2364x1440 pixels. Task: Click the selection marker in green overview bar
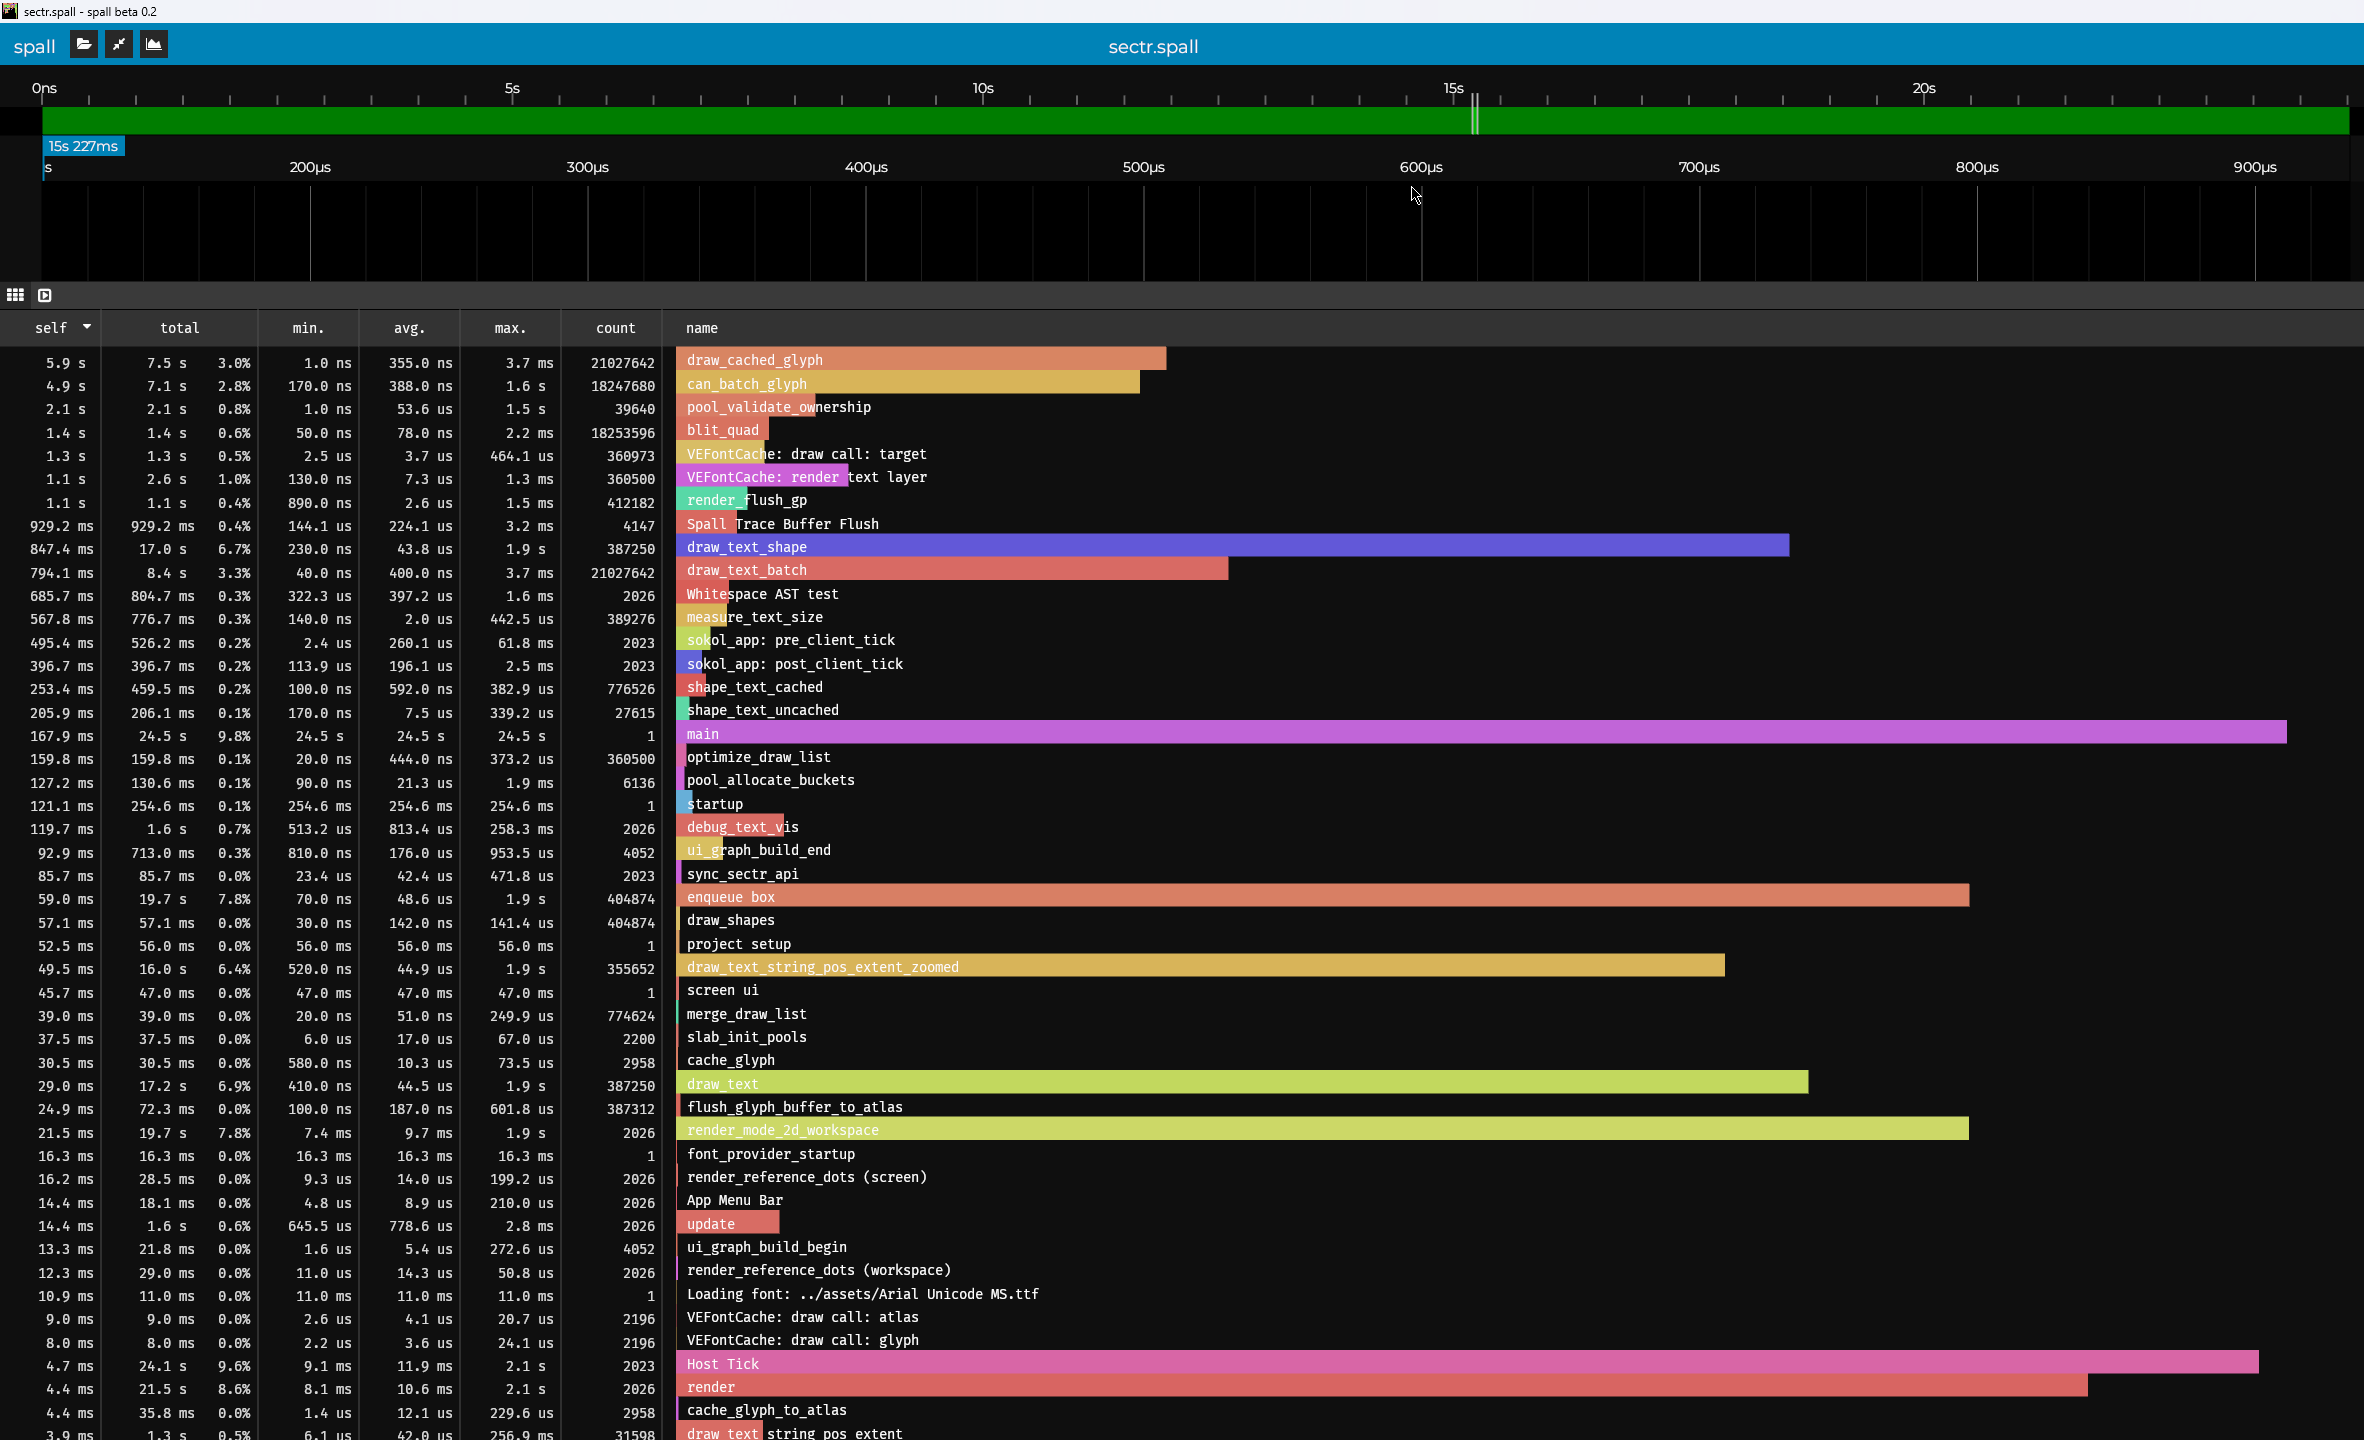[x=1475, y=120]
